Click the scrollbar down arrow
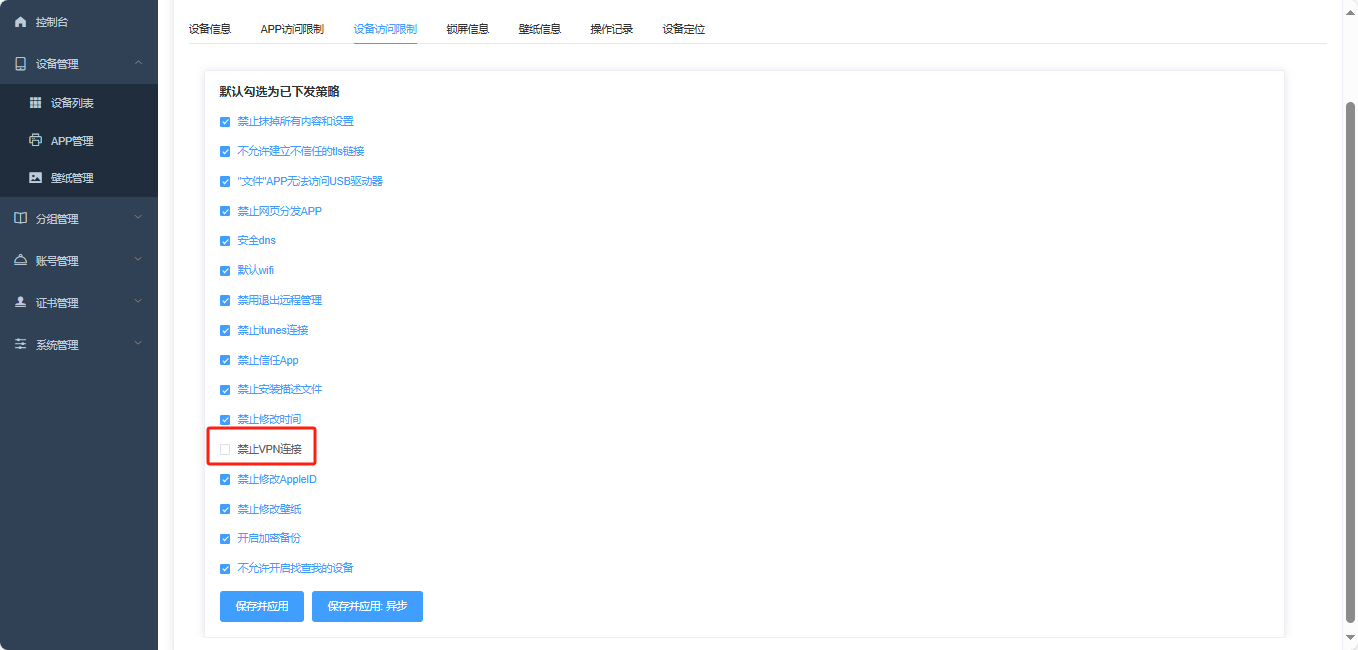1358x650 pixels. point(1350,640)
